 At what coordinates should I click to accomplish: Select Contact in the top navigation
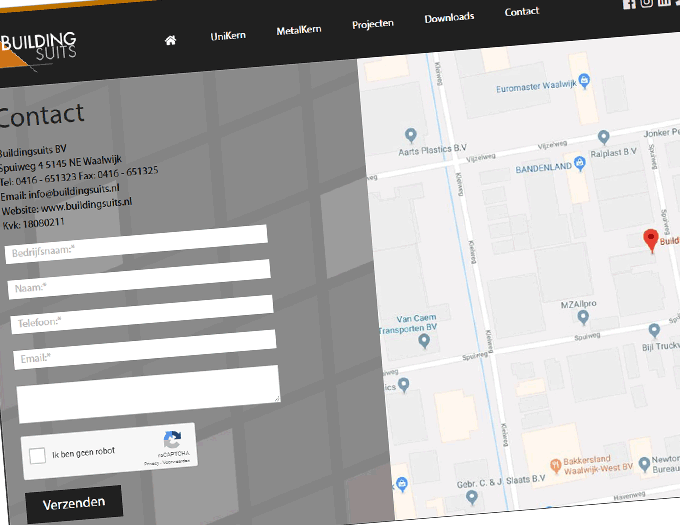(522, 12)
